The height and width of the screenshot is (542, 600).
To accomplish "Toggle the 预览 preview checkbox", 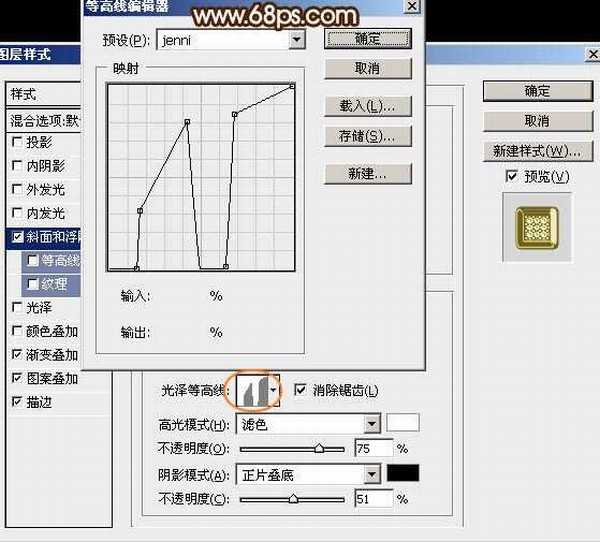I will pos(512,176).
